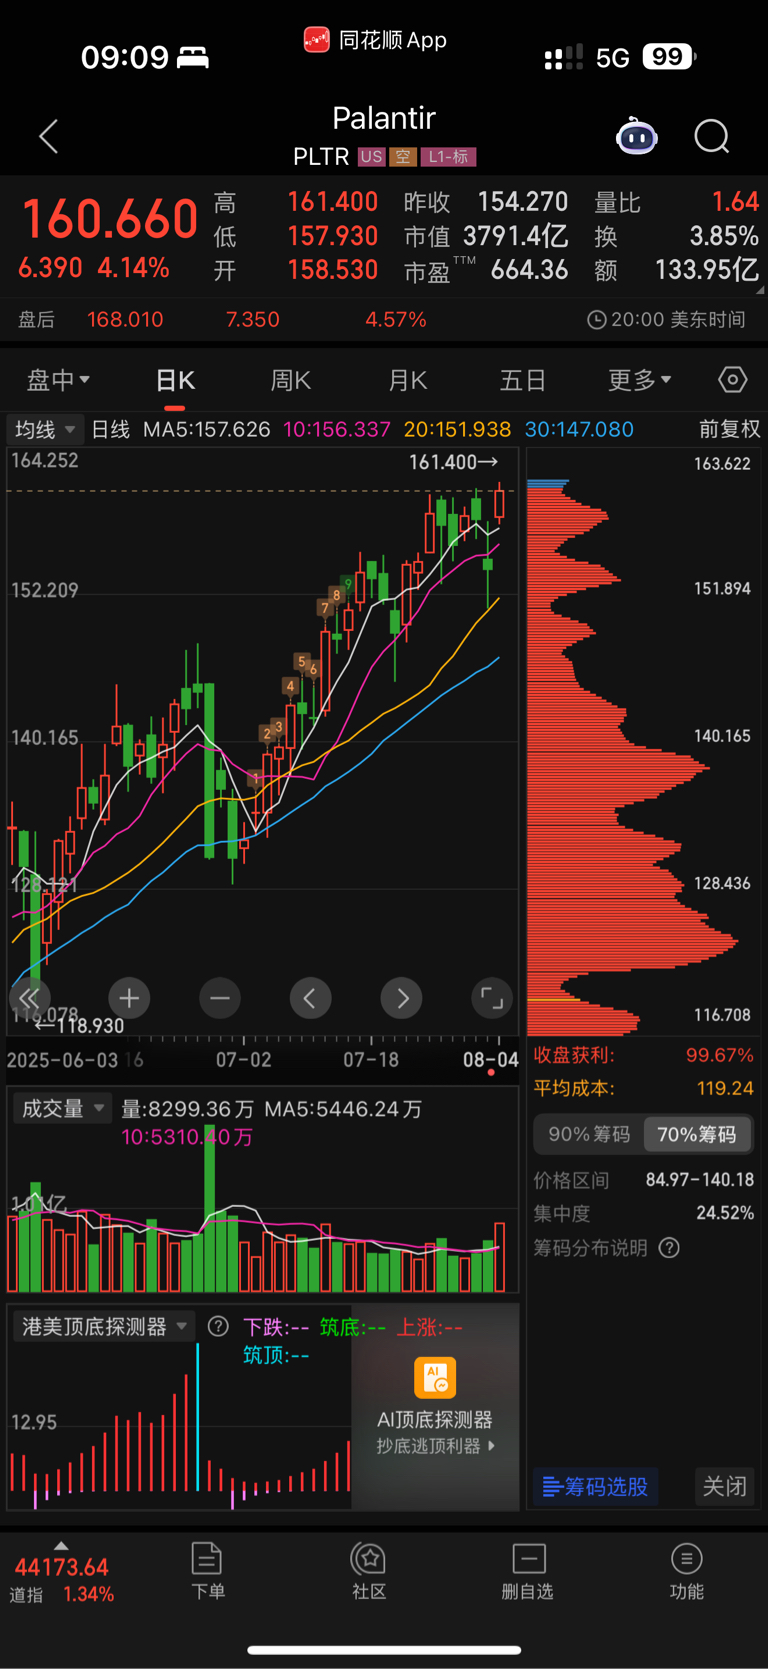Tap the L1-标 quote level badge

point(448,157)
